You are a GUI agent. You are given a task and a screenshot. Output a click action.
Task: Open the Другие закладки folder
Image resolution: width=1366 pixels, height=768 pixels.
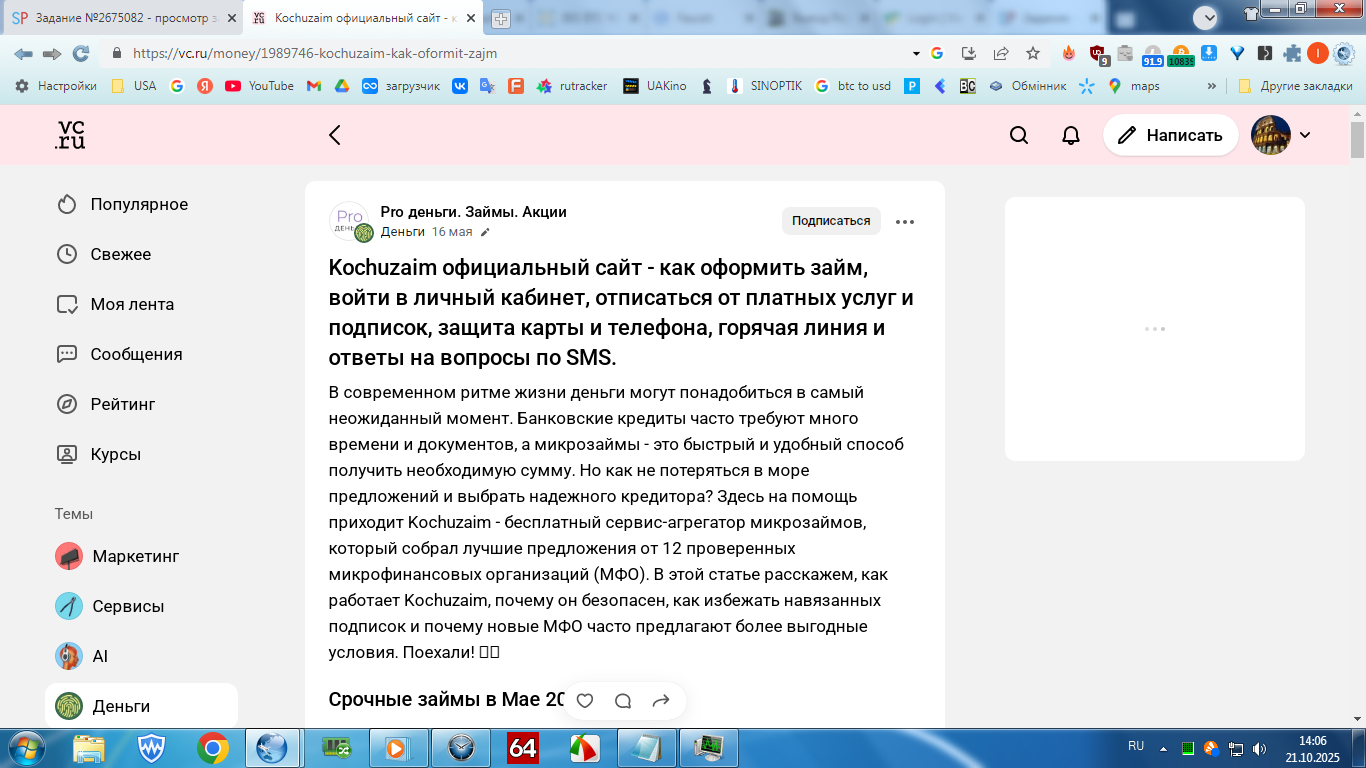coord(1295,86)
